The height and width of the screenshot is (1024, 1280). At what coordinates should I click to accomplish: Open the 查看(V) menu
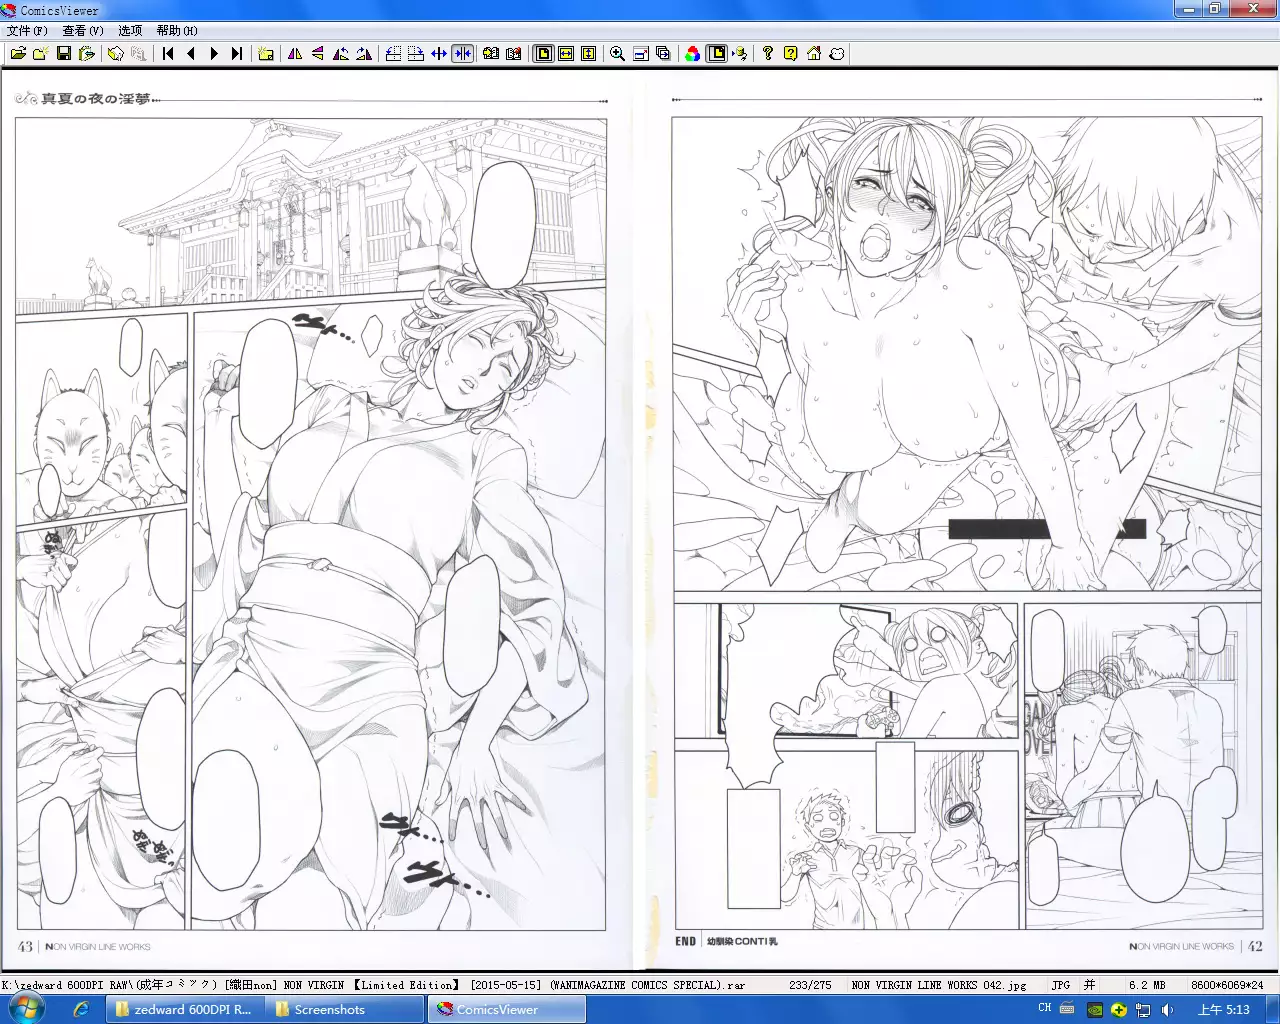point(83,31)
